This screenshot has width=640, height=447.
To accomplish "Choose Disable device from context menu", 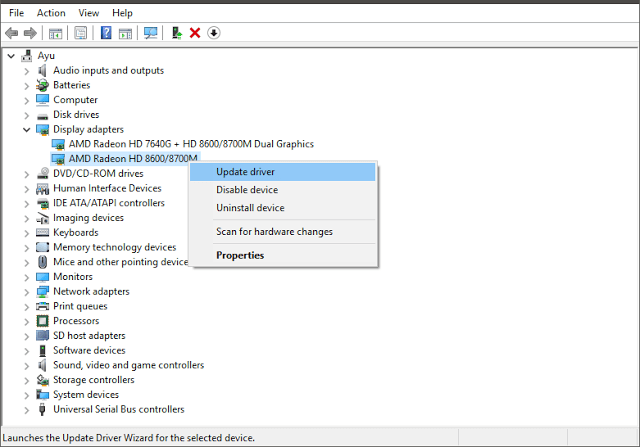I will 282,190.
